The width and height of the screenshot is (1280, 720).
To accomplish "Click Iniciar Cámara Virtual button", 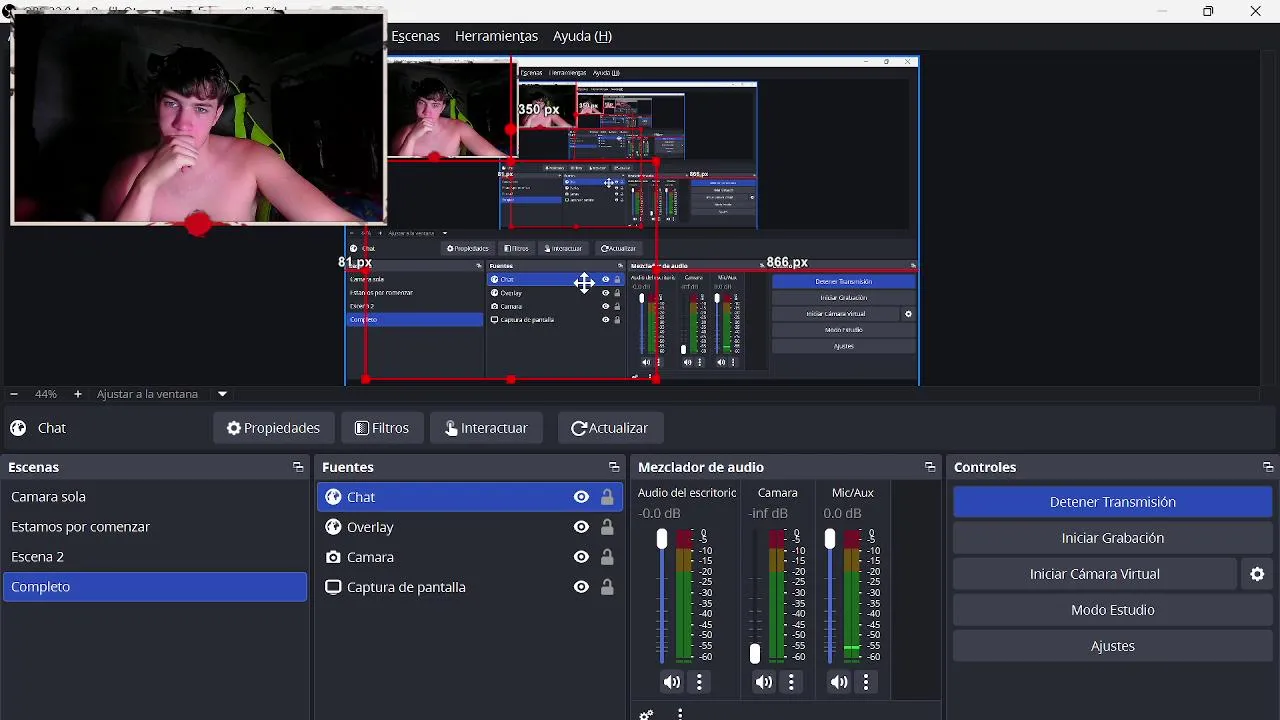I will 1094,574.
